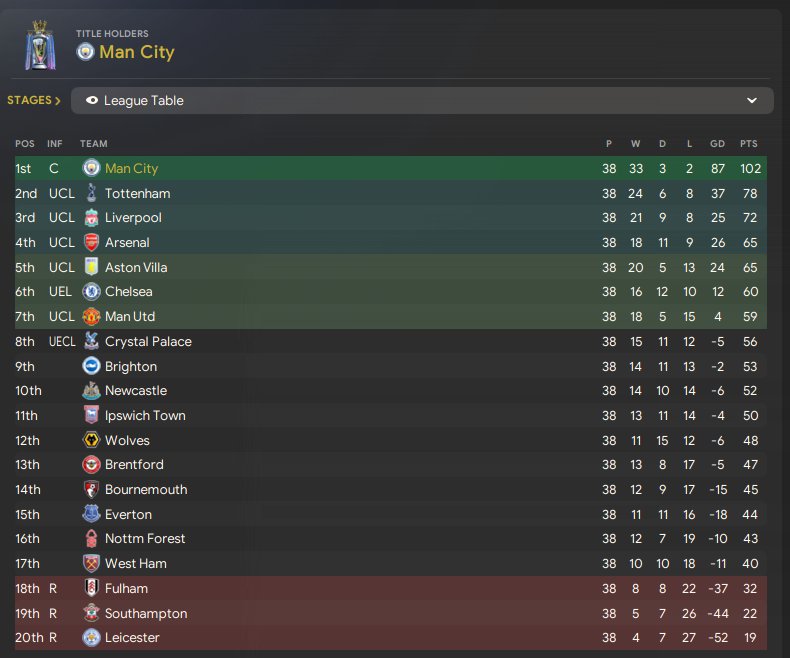Expand the dropdown chevron arrow

click(752, 101)
